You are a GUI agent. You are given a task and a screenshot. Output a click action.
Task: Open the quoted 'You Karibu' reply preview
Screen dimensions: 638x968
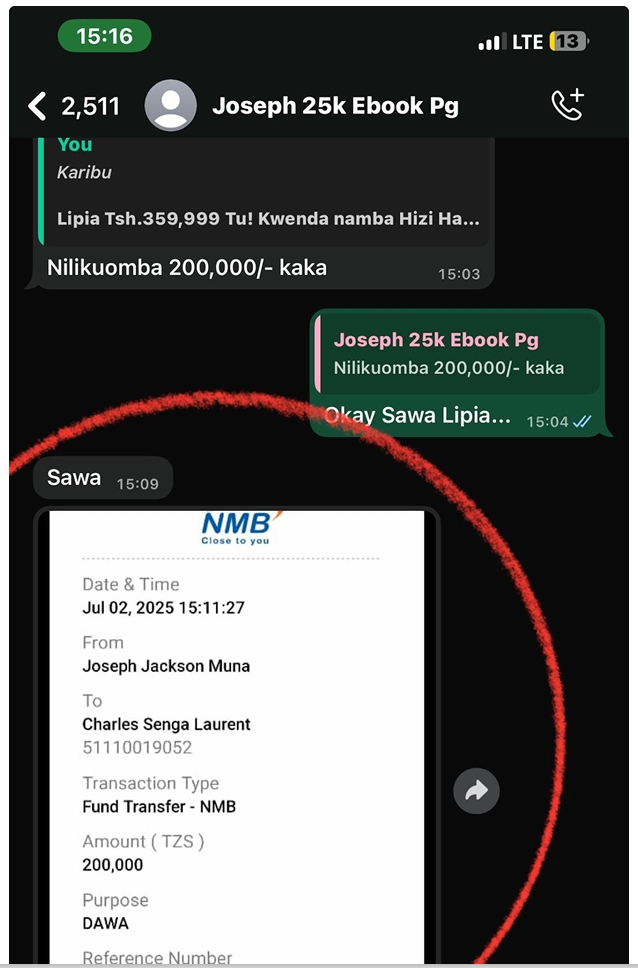click(264, 192)
